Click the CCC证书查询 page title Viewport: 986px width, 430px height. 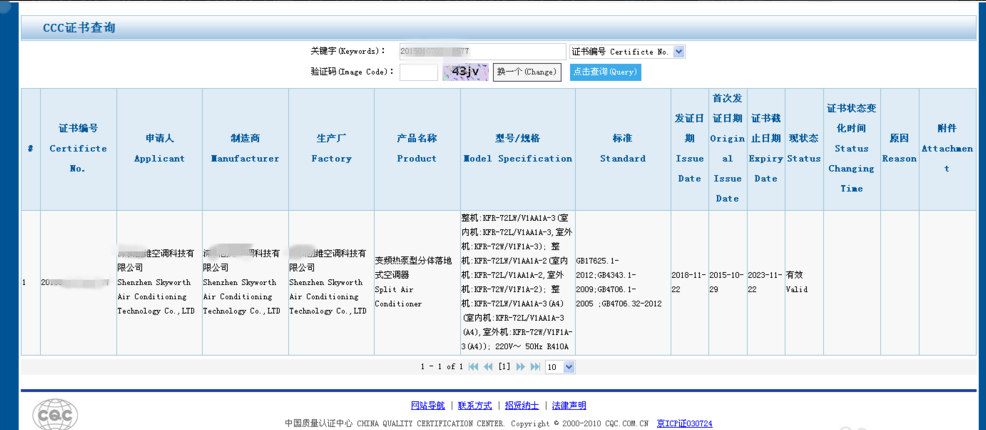click(79, 28)
